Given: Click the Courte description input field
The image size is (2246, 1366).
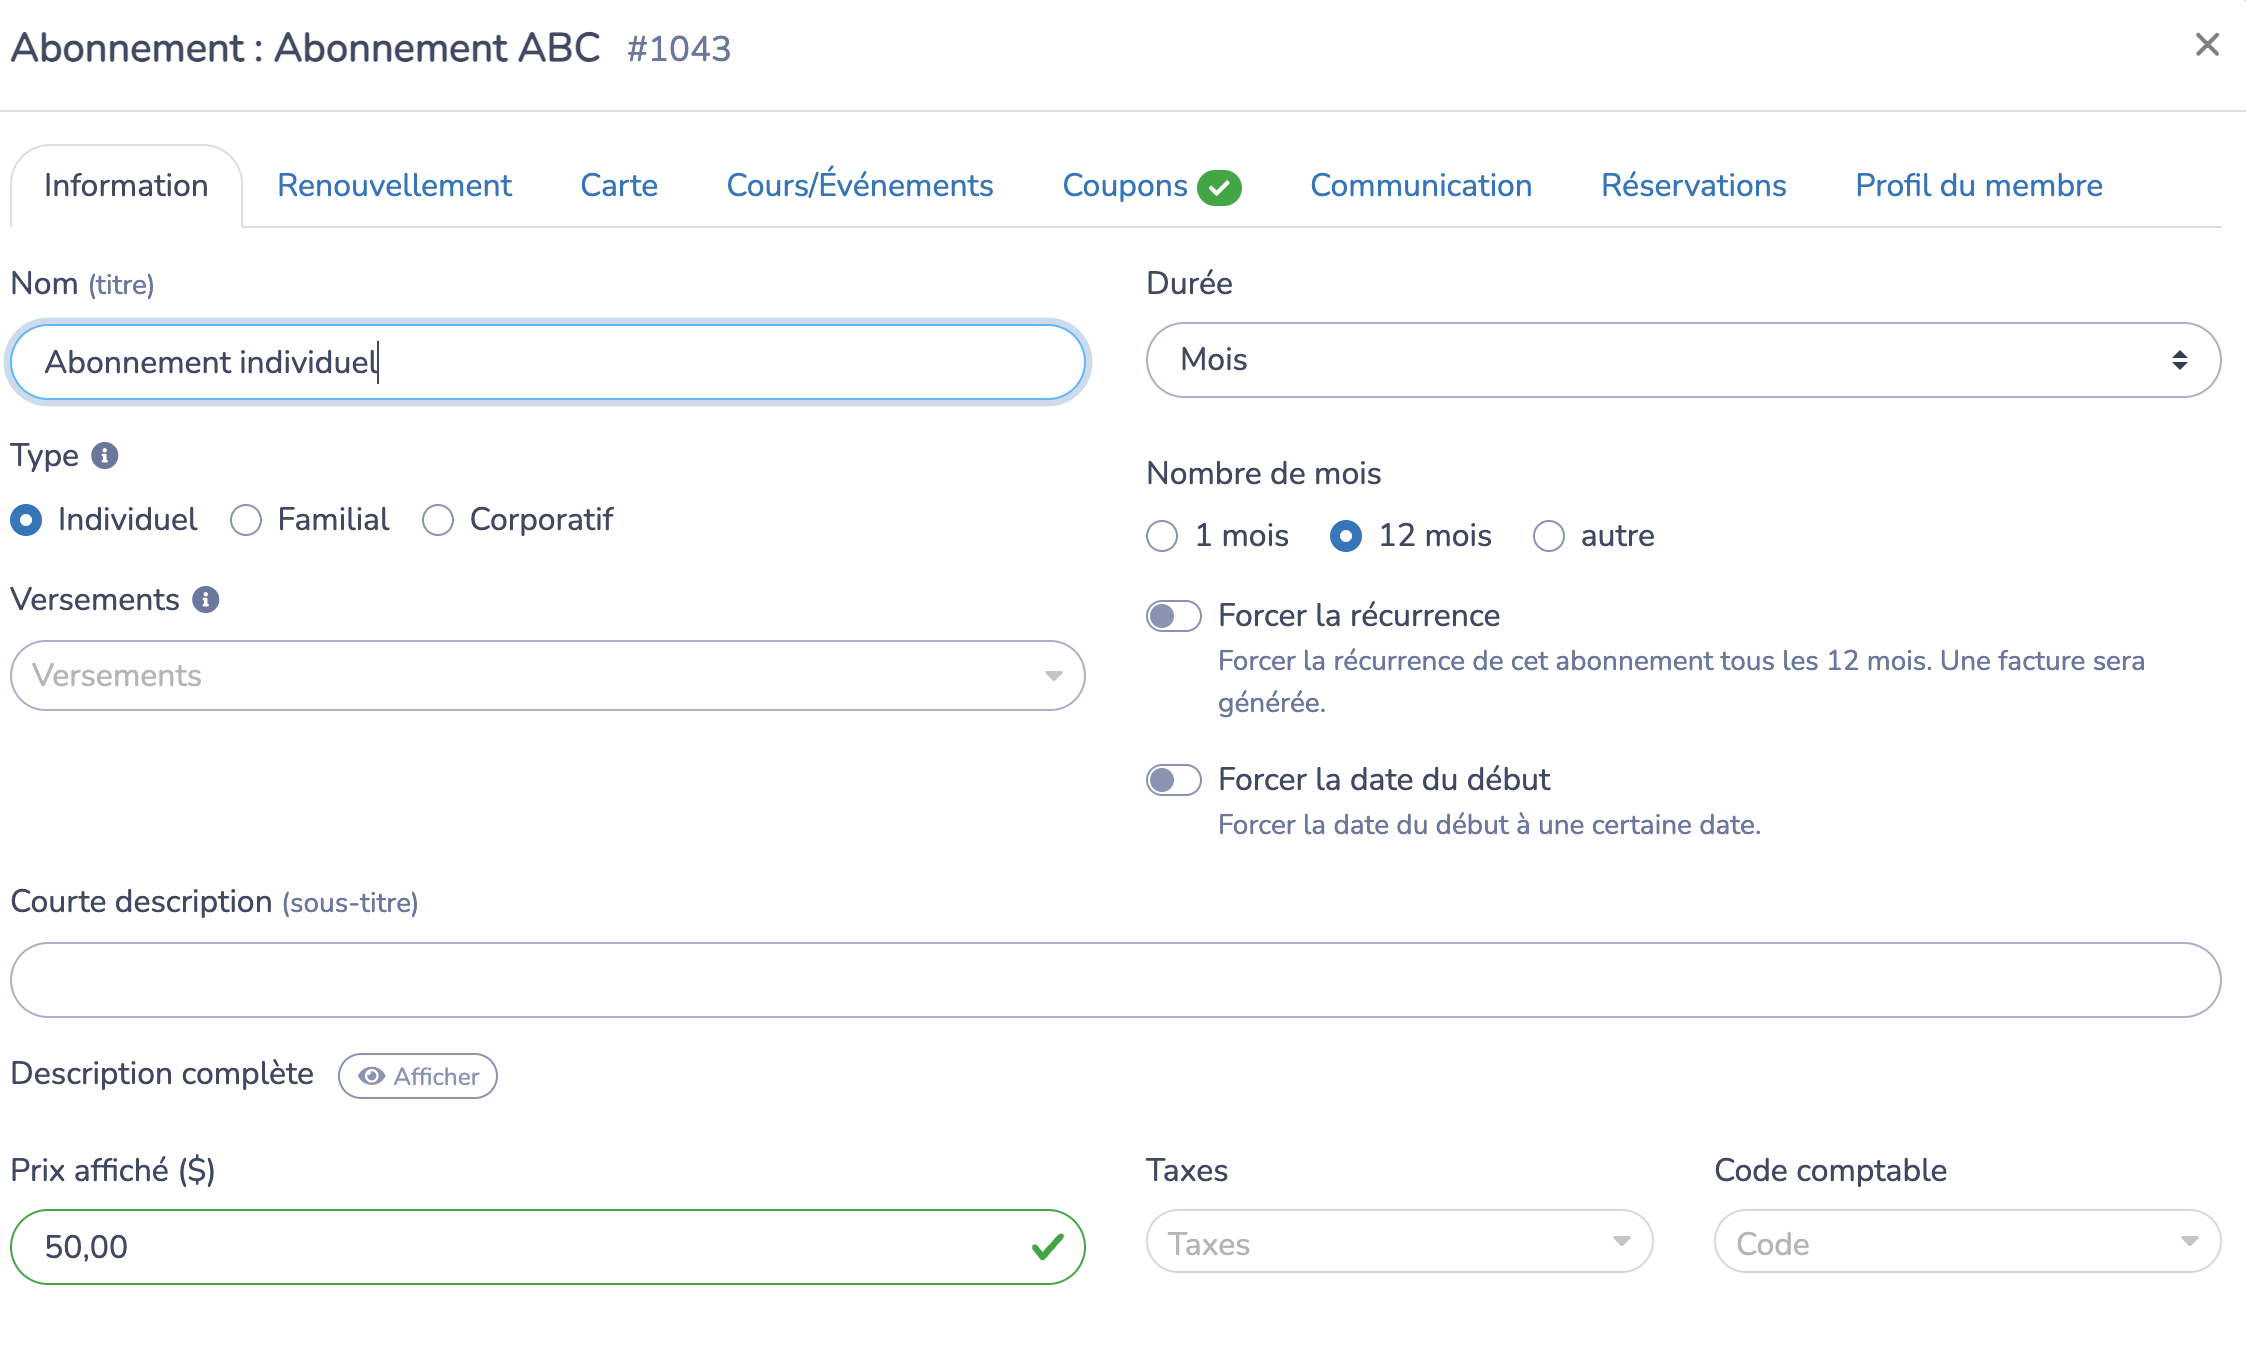Looking at the screenshot, I should pos(1115,980).
